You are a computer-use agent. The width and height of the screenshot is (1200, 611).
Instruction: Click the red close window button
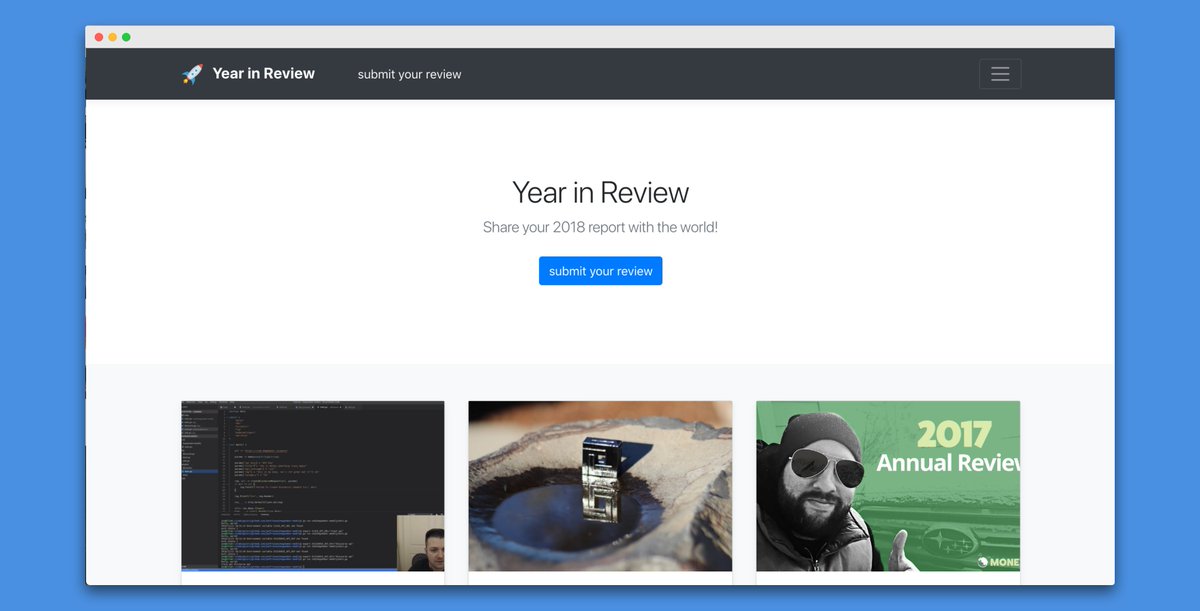[99, 37]
